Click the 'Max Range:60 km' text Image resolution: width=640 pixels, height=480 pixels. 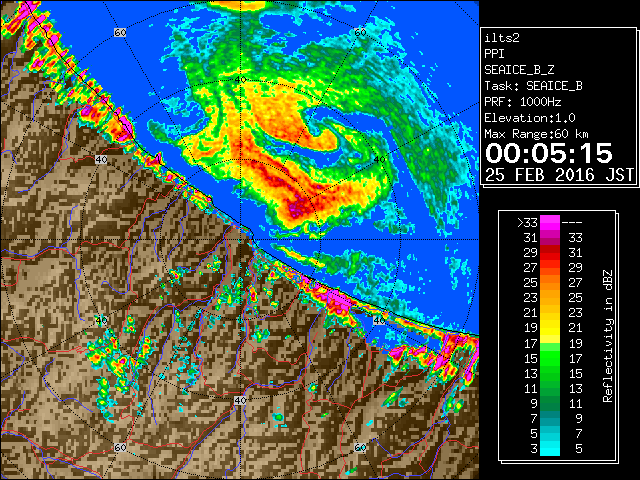pyautogui.click(x=537, y=134)
